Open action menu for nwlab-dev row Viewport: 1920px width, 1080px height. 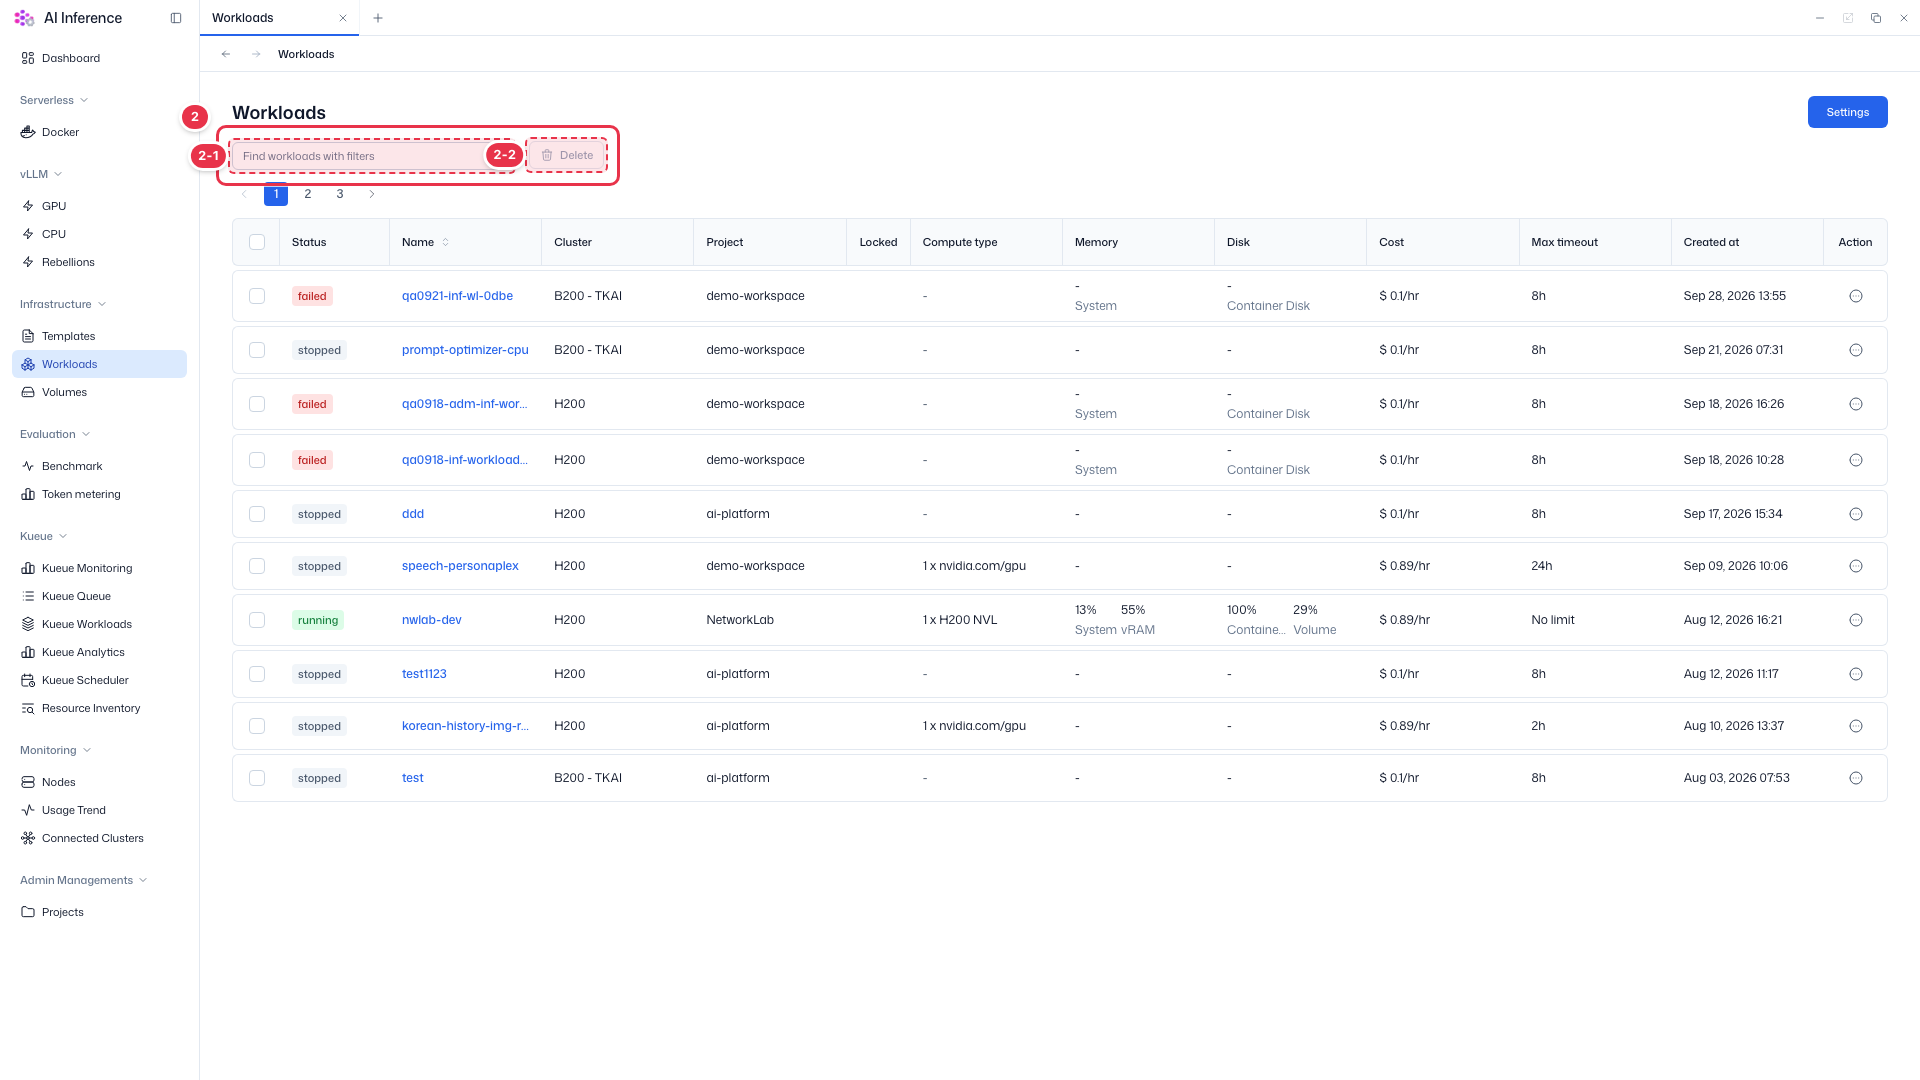click(x=1856, y=620)
